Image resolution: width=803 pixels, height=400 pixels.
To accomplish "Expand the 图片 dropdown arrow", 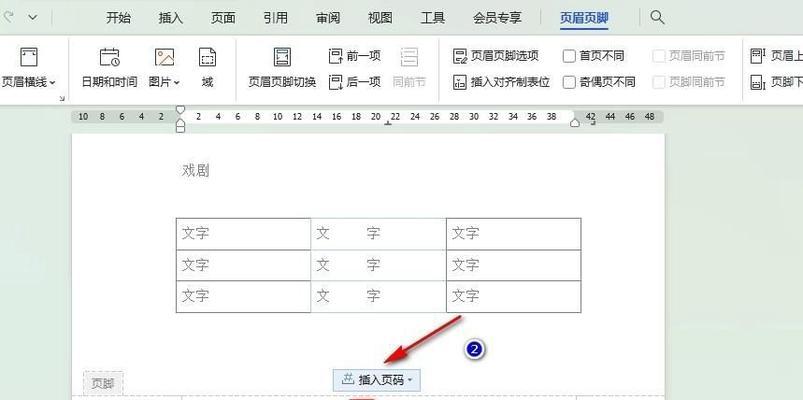I will coord(177,82).
